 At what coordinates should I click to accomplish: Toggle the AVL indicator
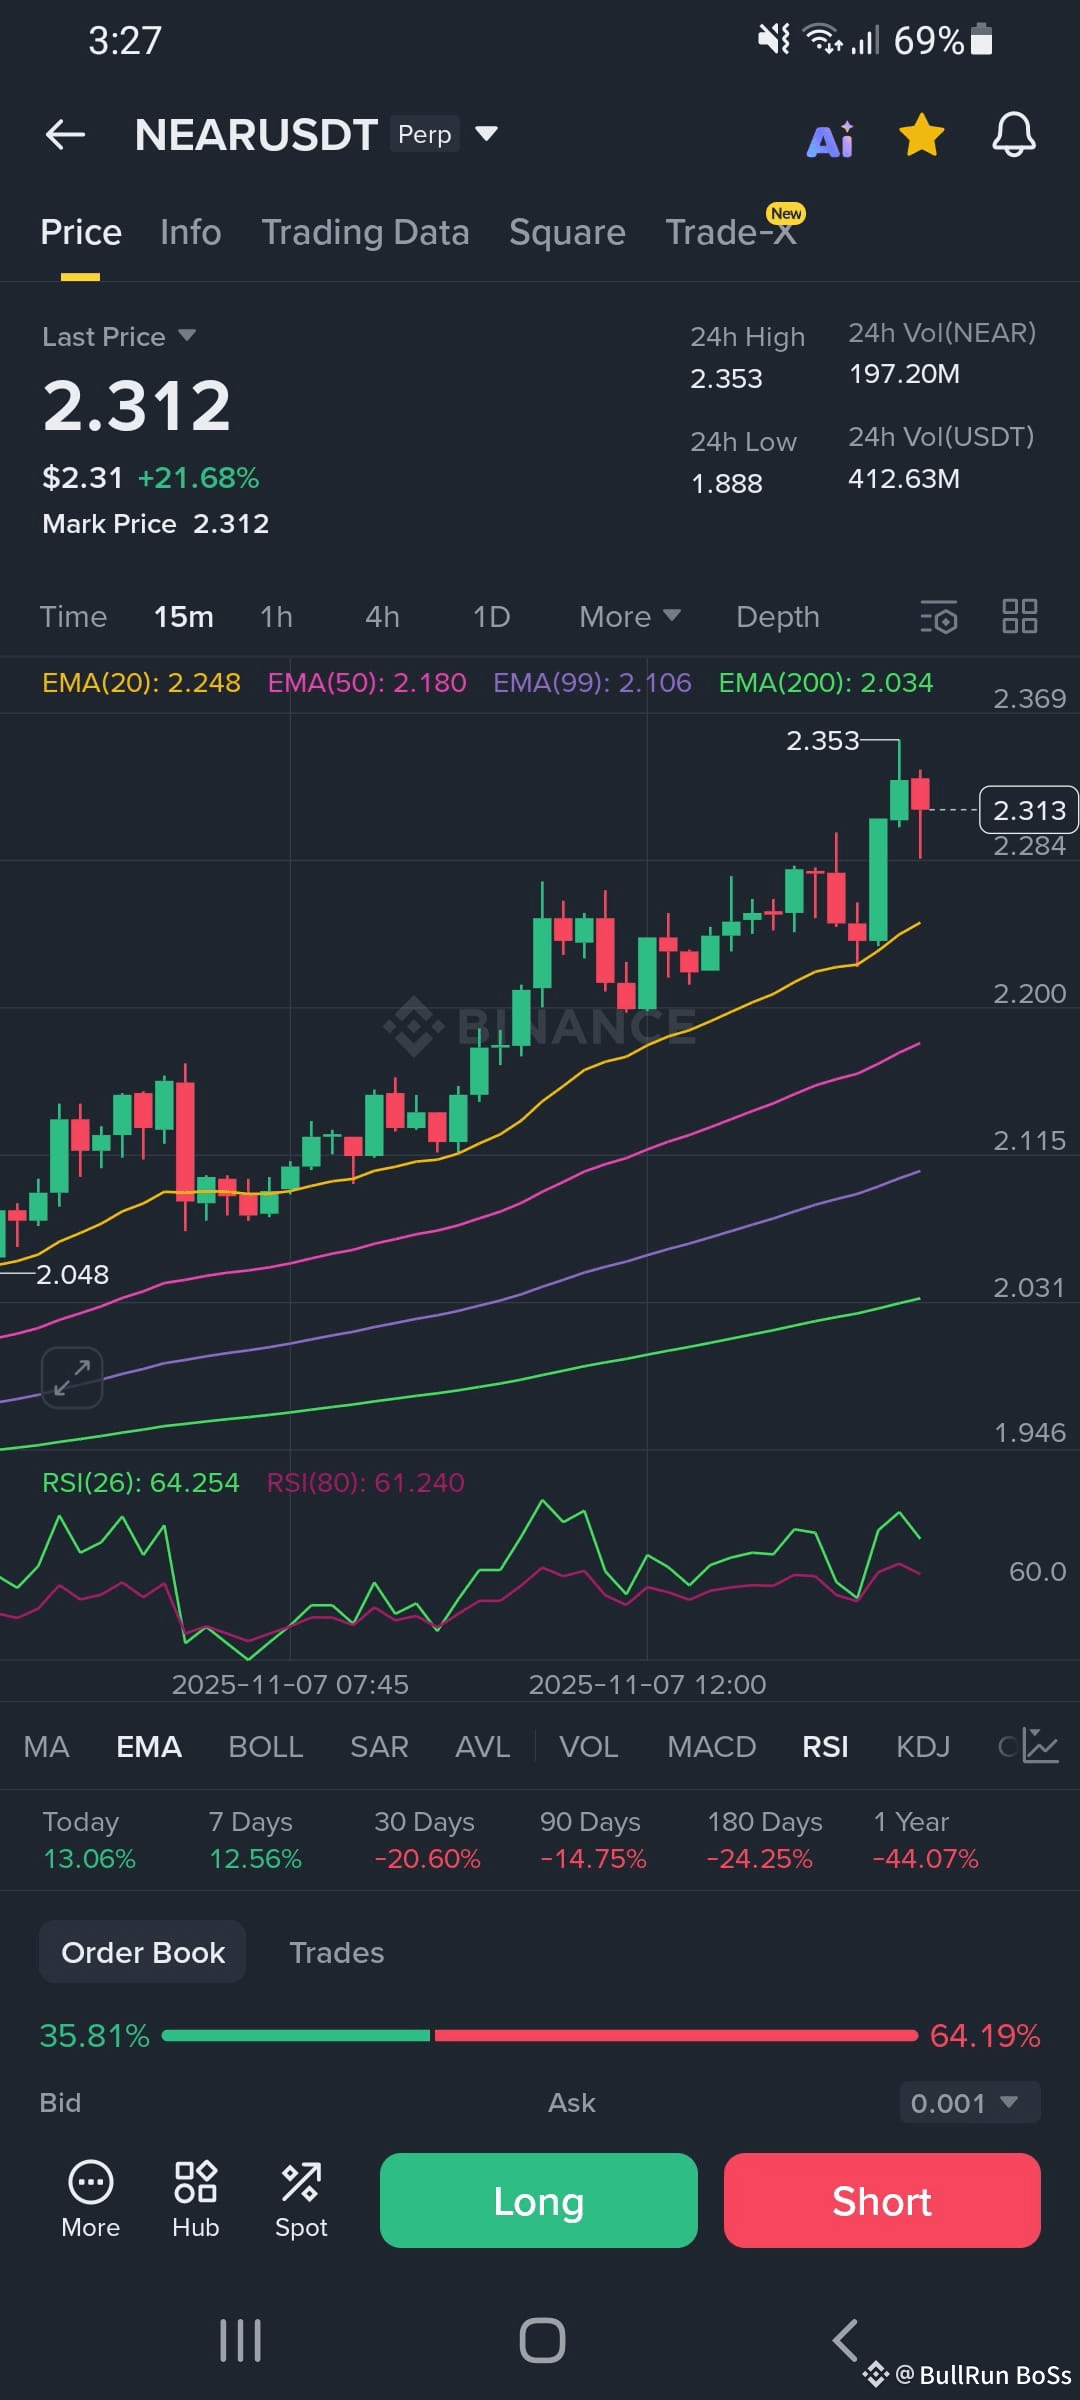(x=482, y=1746)
